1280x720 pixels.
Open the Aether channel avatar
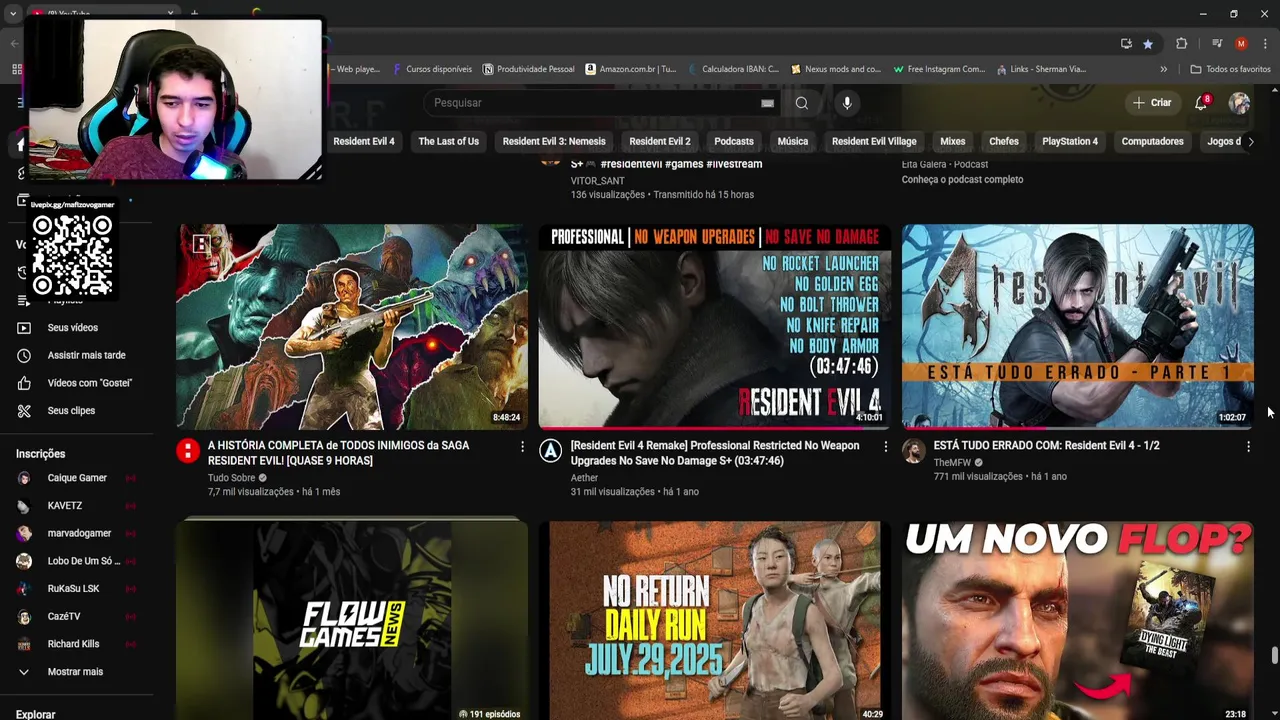[x=551, y=451]
